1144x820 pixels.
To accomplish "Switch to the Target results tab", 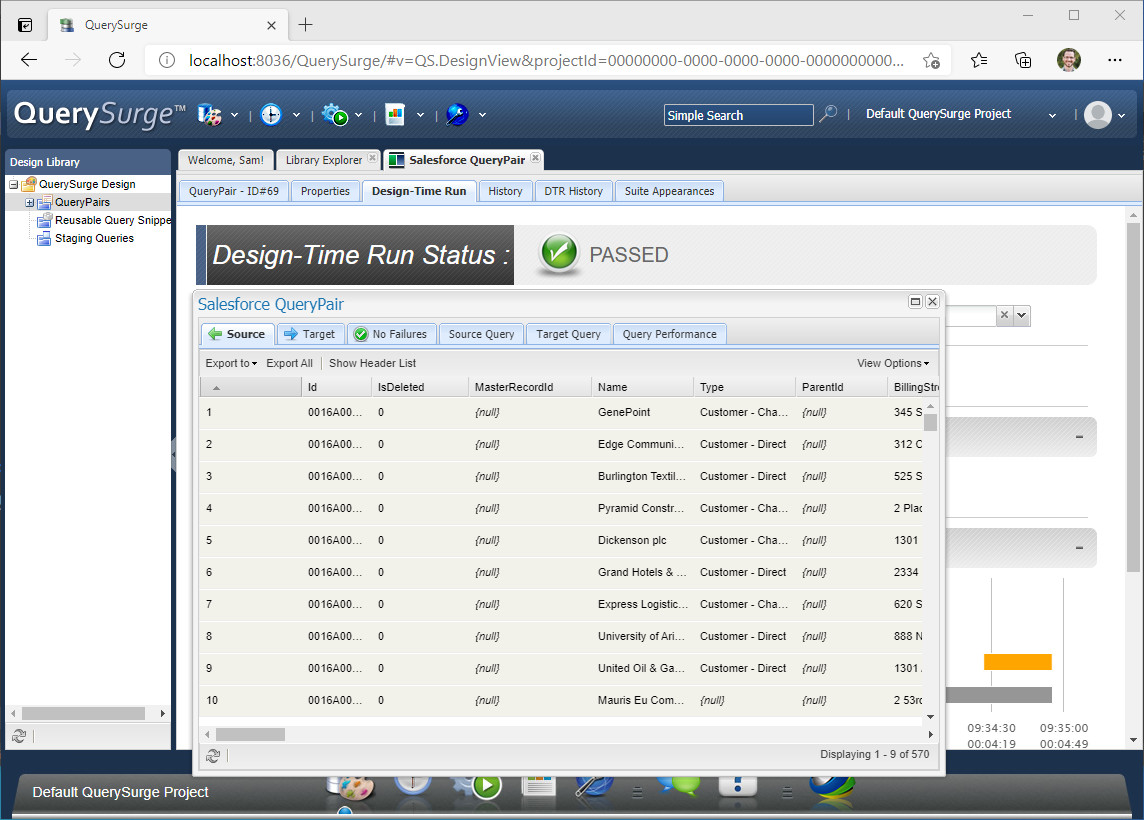I will [310, 334].
